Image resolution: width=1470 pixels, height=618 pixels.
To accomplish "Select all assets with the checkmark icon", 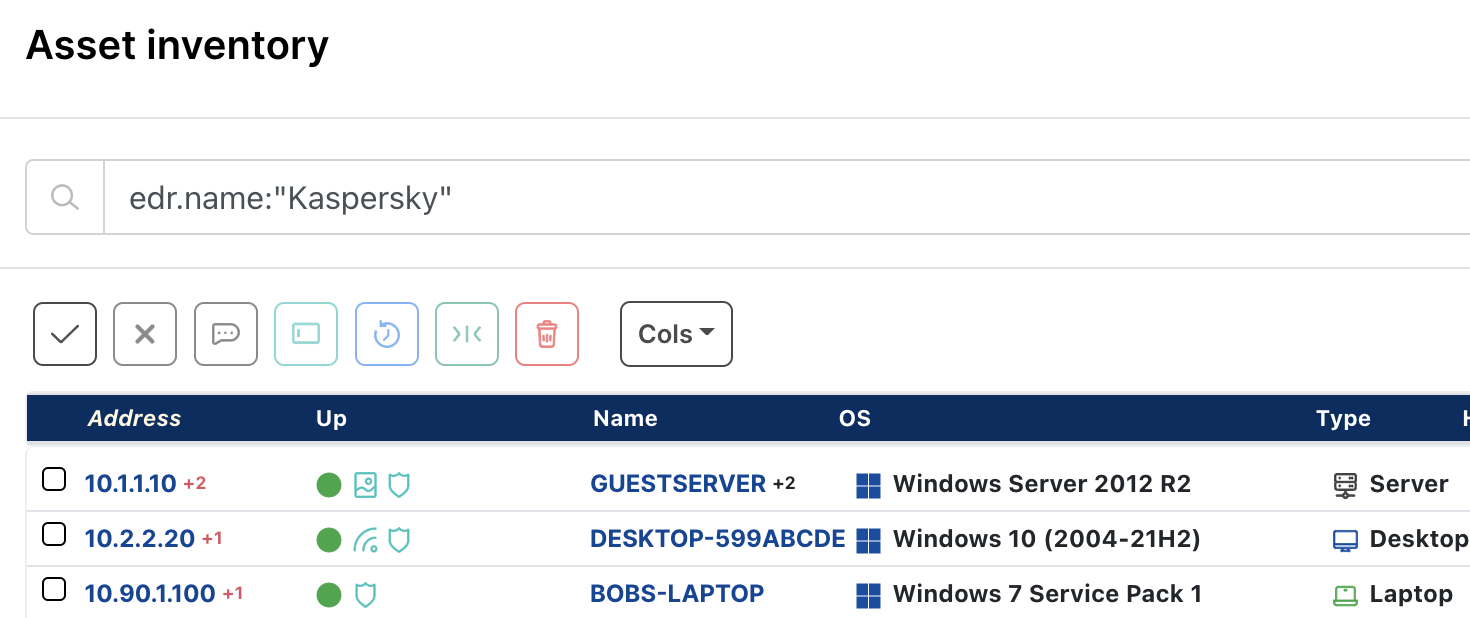I will pyautogui.click(x=64, y=334).
